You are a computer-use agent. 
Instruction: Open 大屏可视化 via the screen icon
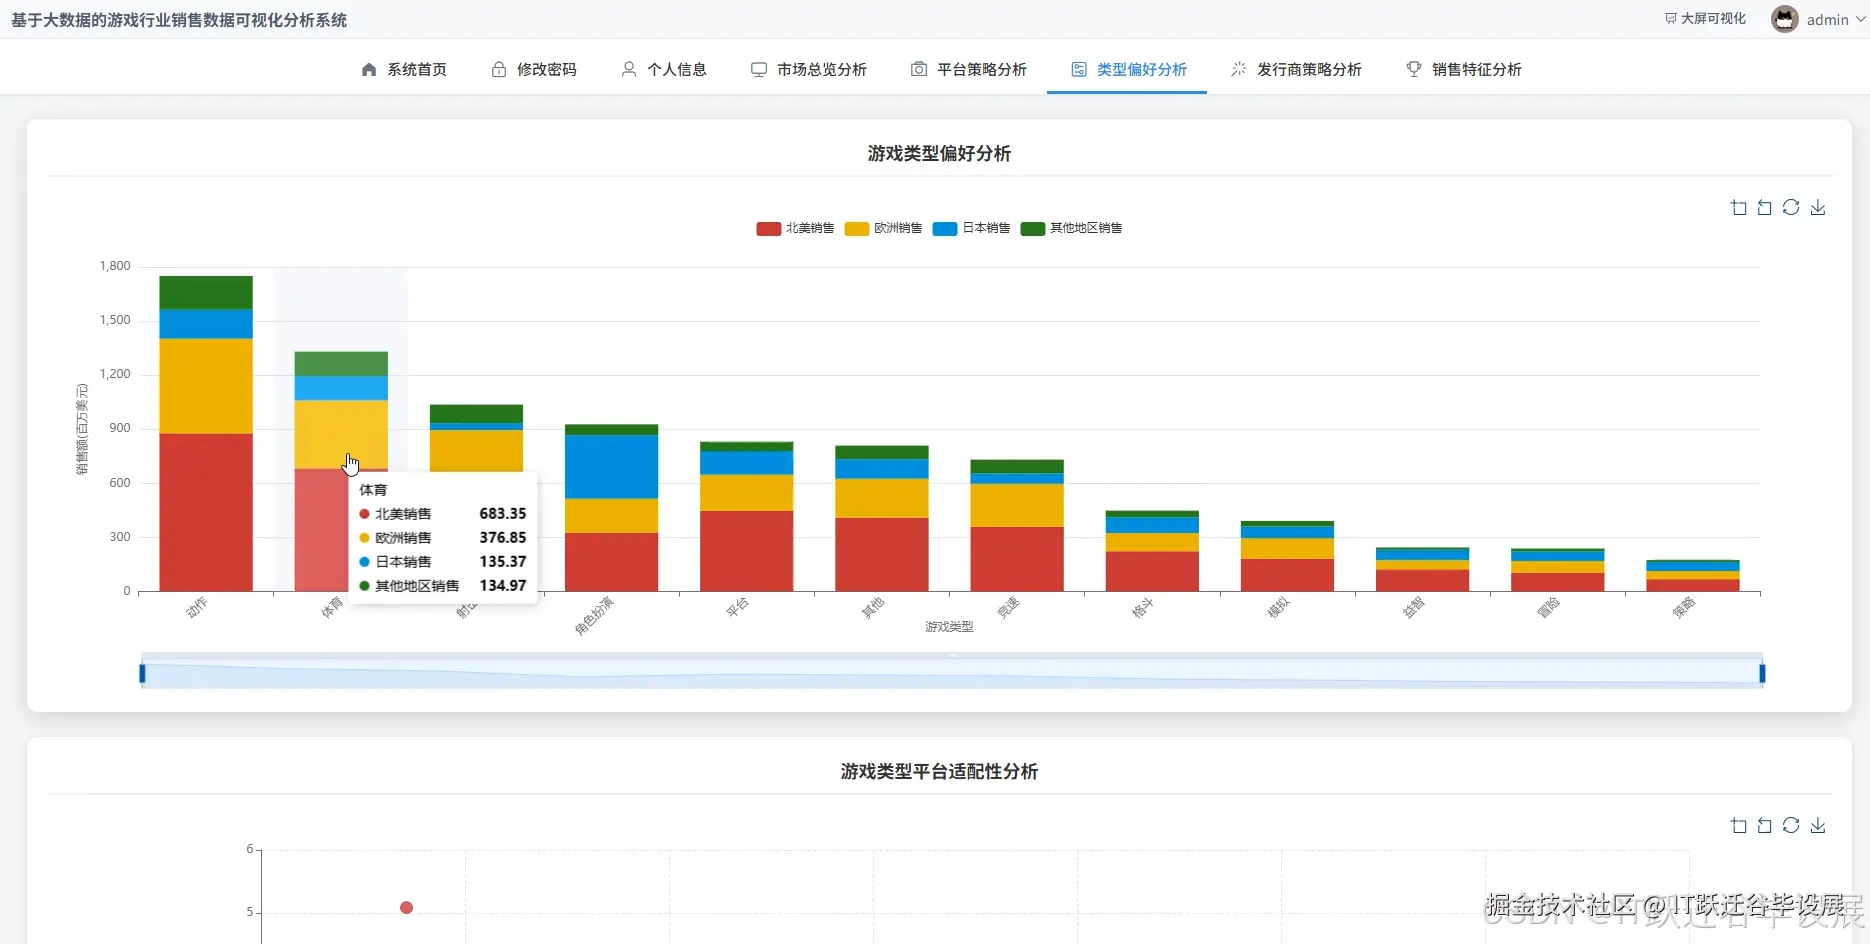coord(1704,18)
